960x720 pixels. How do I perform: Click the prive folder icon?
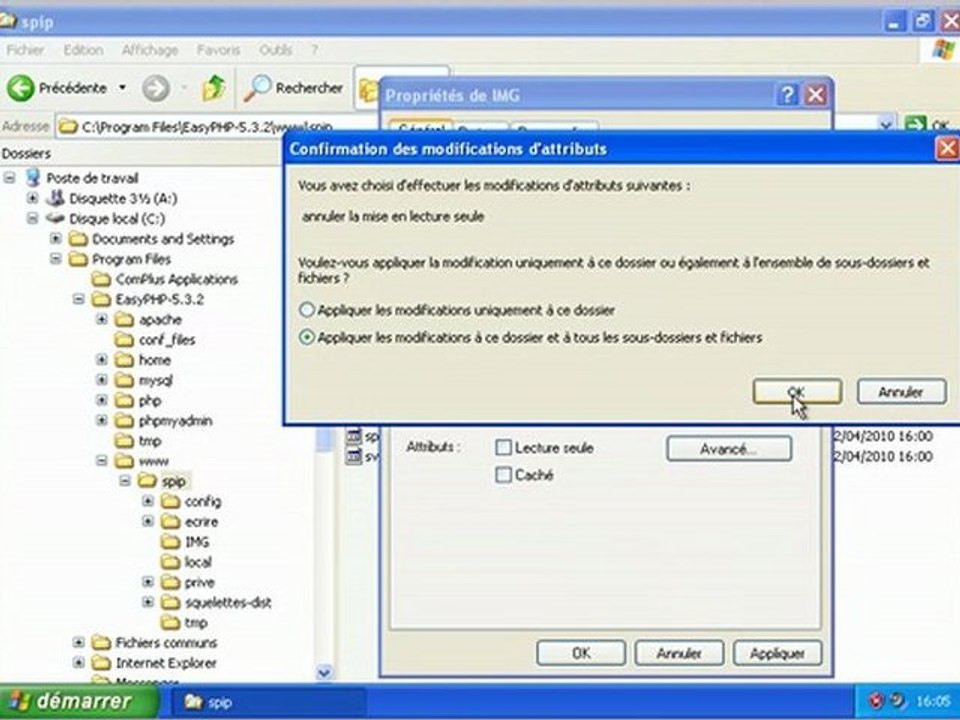click(170, 582)
